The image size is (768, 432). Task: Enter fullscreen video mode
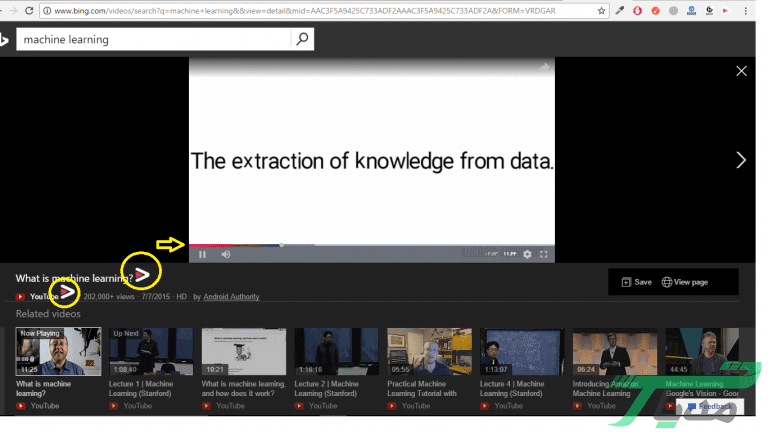tap(544, 254)
